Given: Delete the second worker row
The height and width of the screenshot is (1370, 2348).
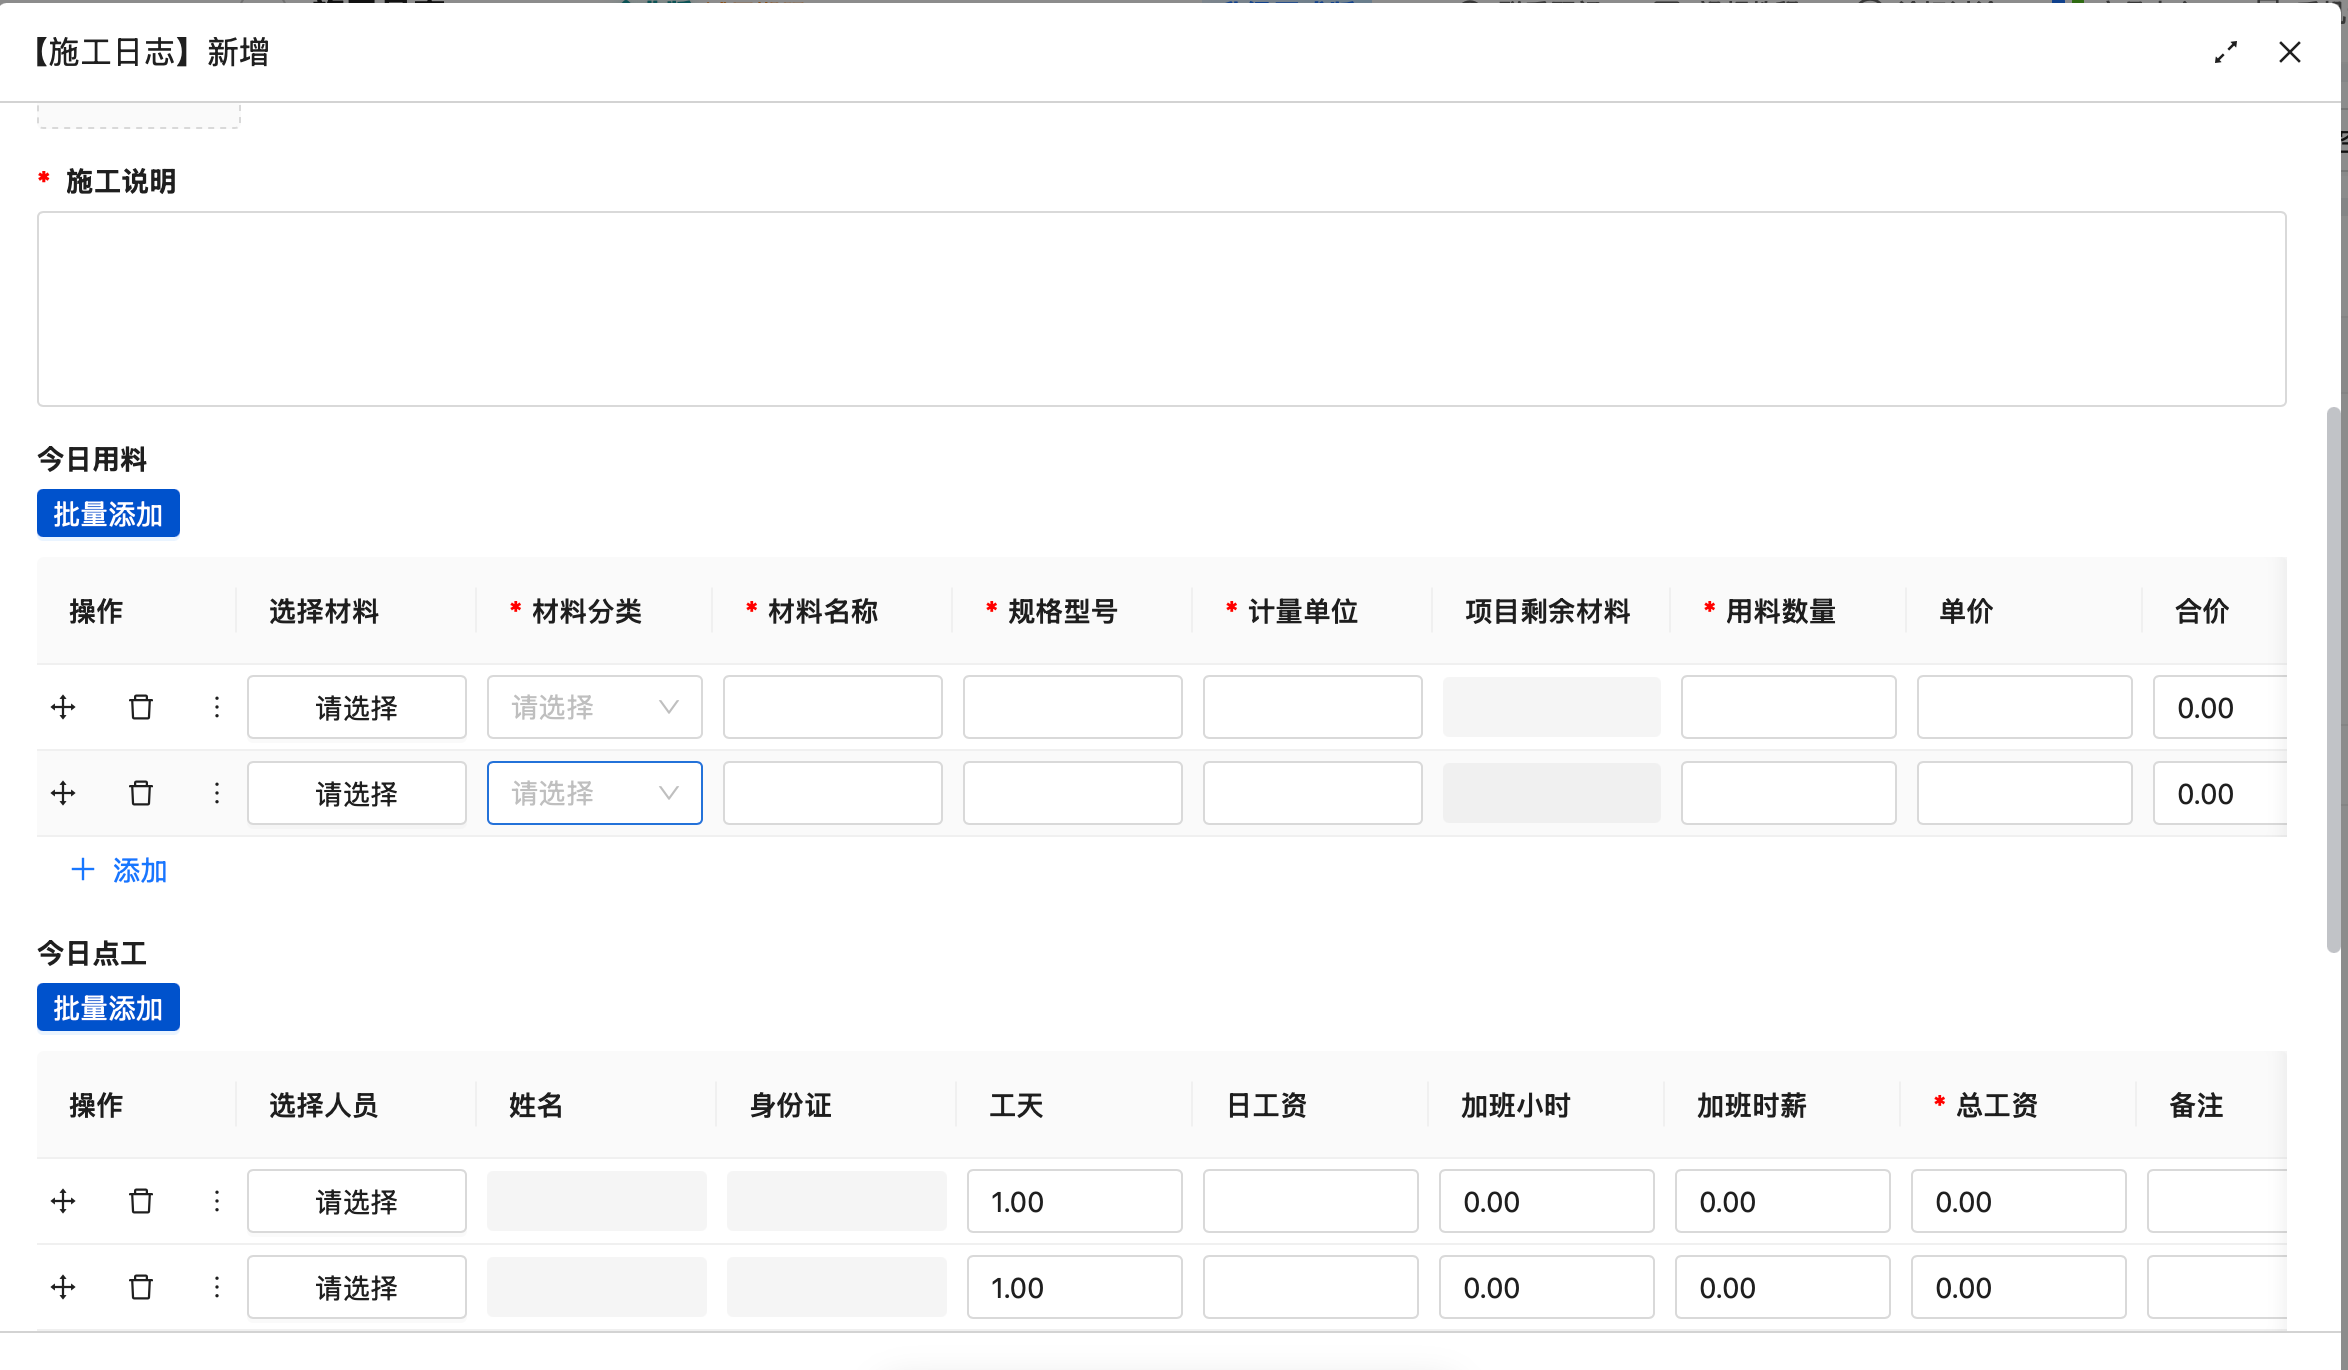Looking at the screenshot, I should tap(141, 1287).
